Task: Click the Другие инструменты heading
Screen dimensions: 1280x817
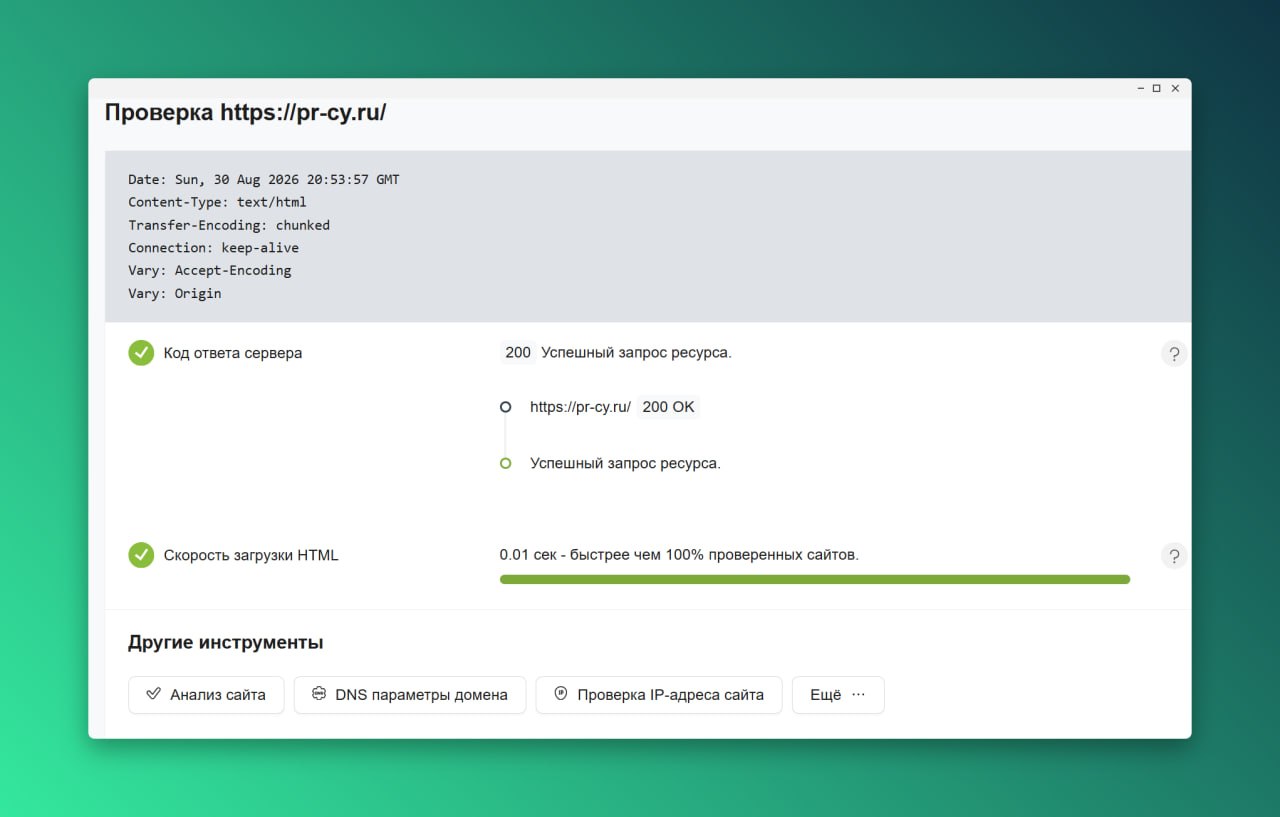Action: click(226, 643)
